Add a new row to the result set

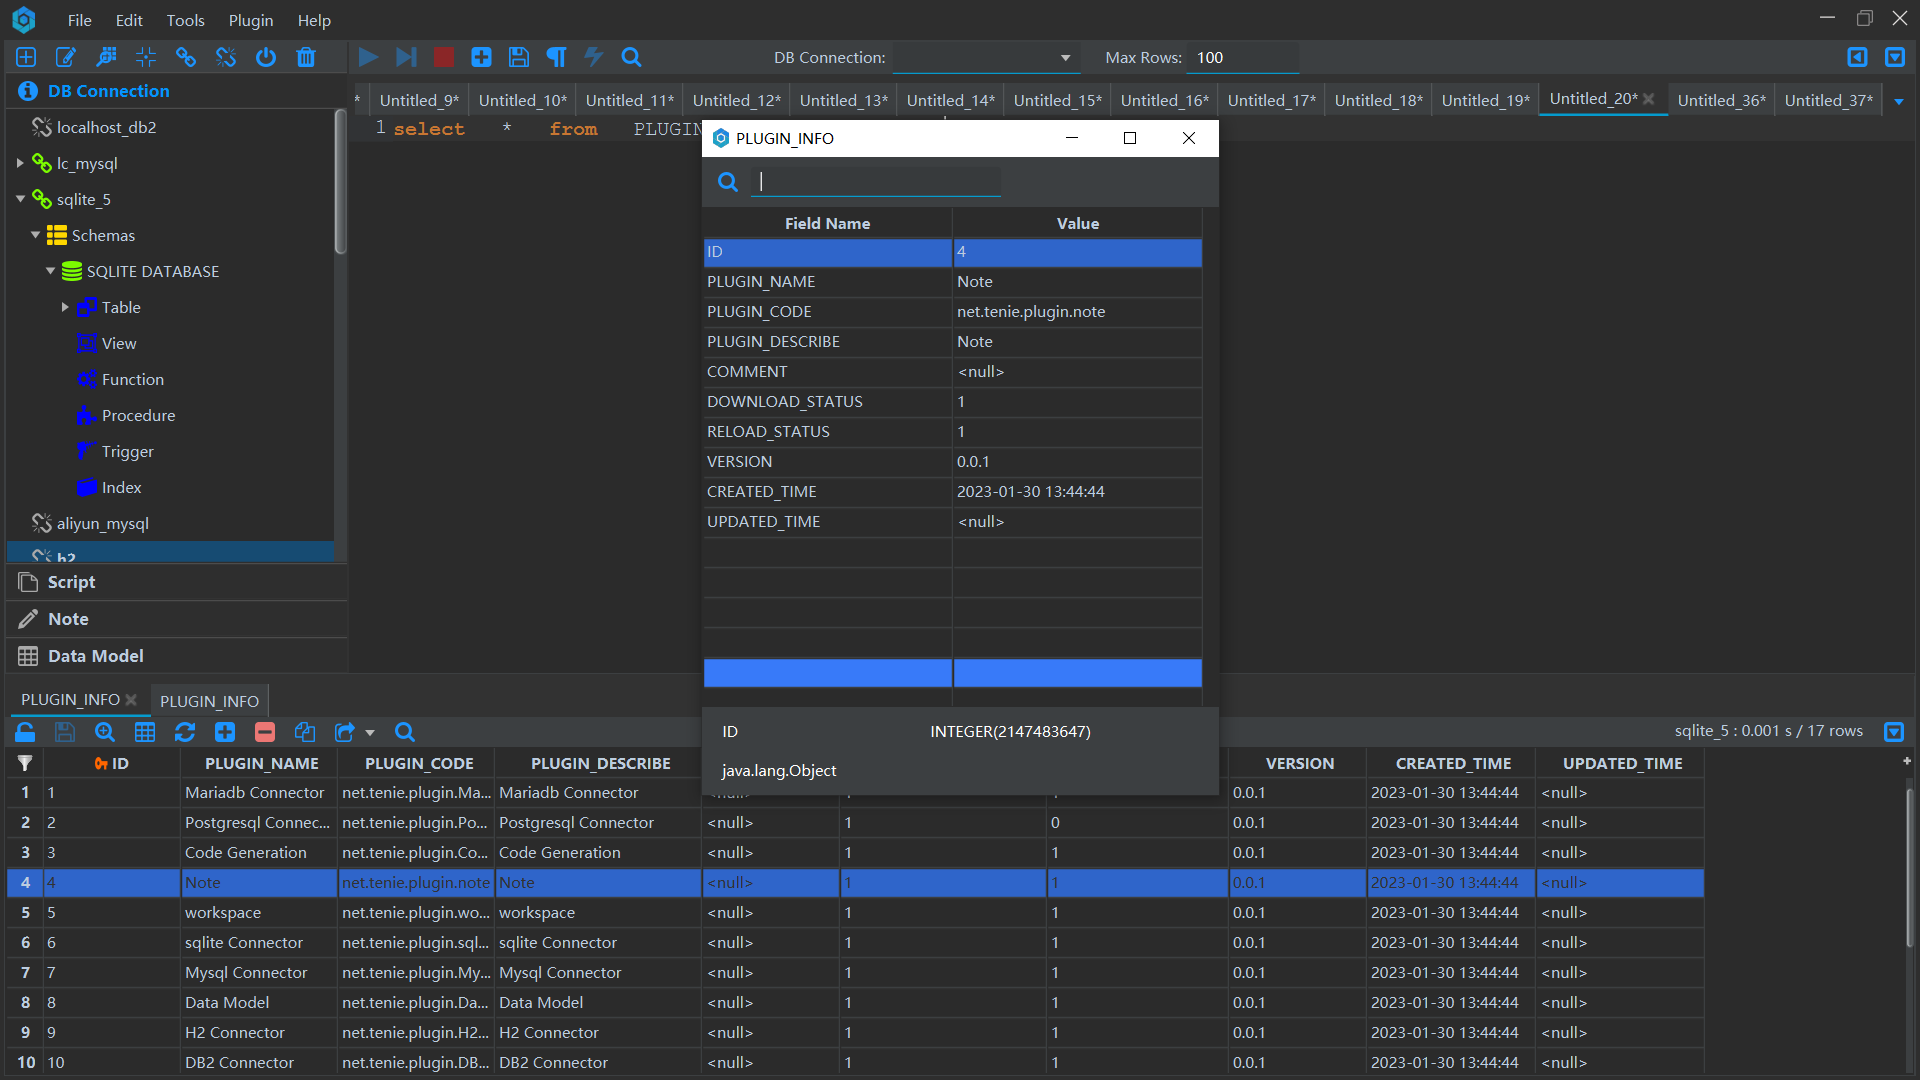(x=225, y=732)
